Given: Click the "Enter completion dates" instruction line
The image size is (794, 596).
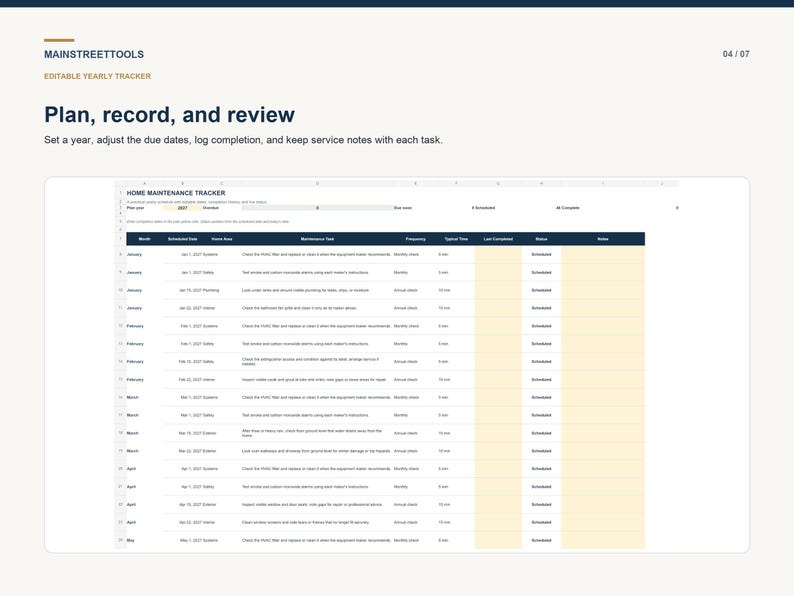Looking at the screenshot, I should point(208,222).
